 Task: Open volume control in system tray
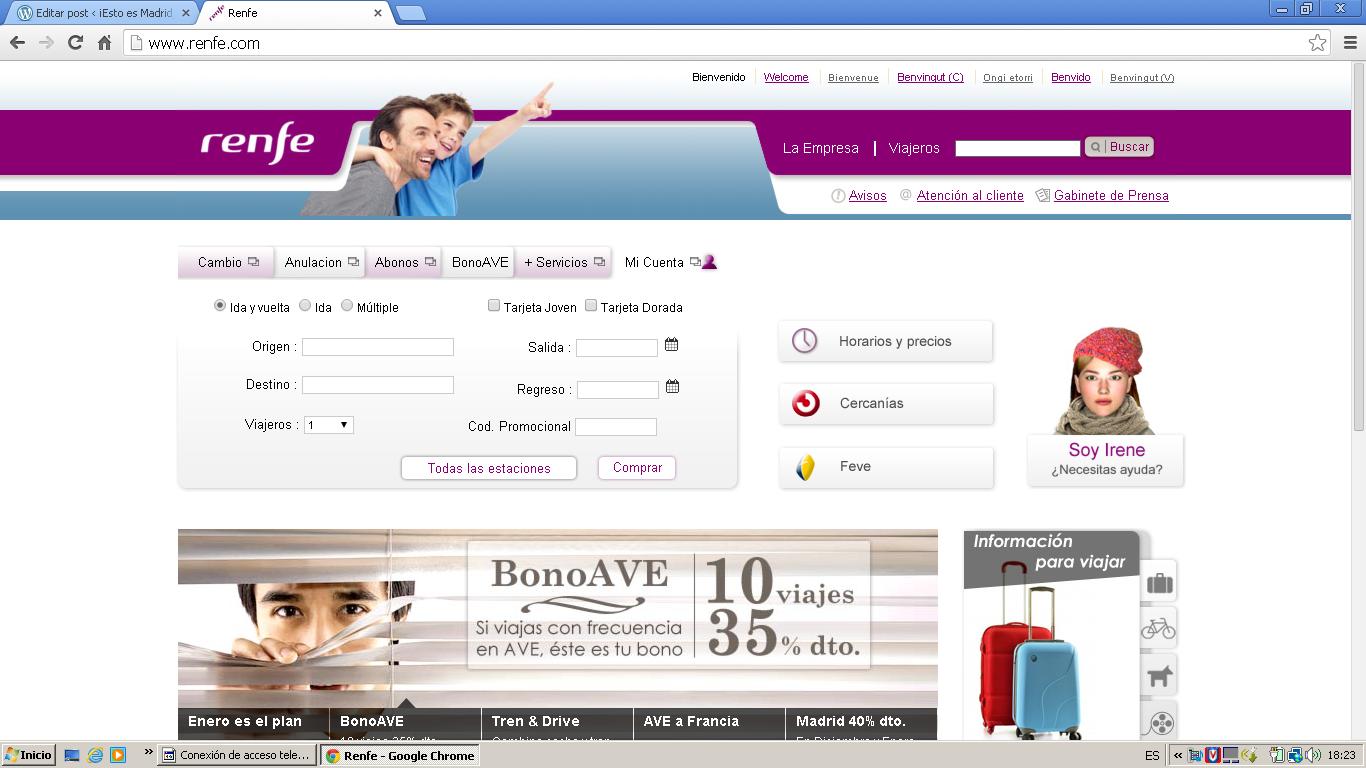(x=1312, y=755)
